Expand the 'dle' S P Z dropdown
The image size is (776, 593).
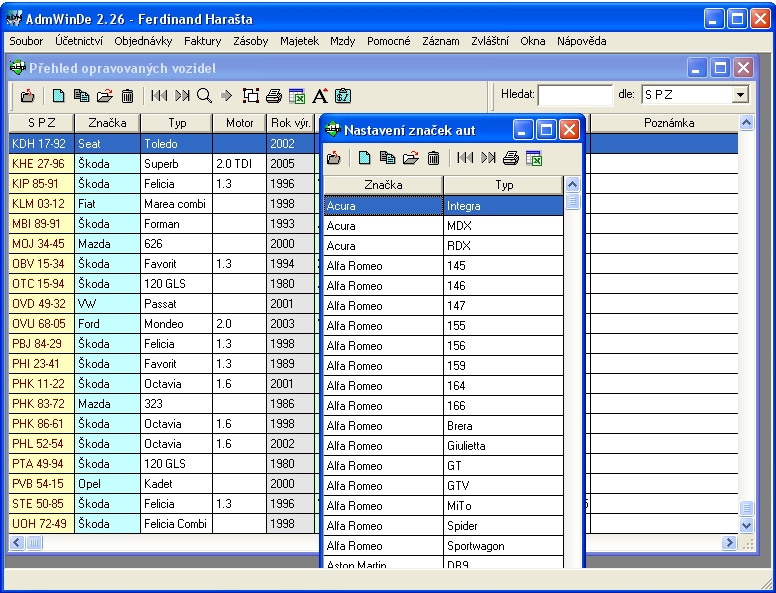click(x=740, y=95)
